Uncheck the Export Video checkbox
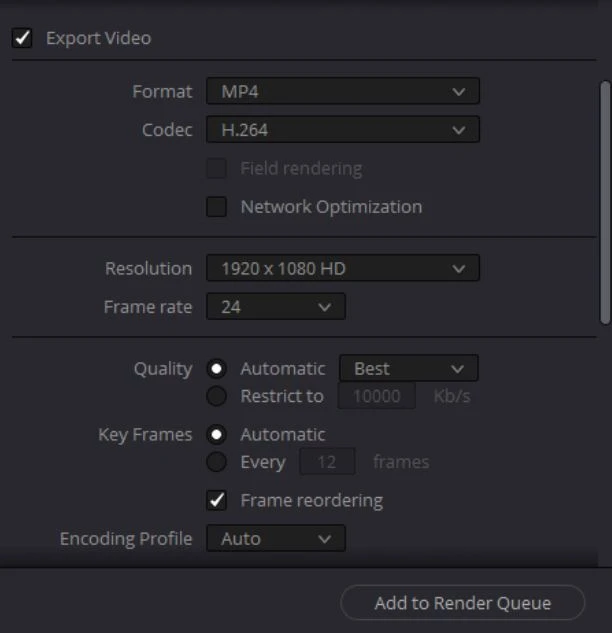Screen dimensions: 612x633 21,39
